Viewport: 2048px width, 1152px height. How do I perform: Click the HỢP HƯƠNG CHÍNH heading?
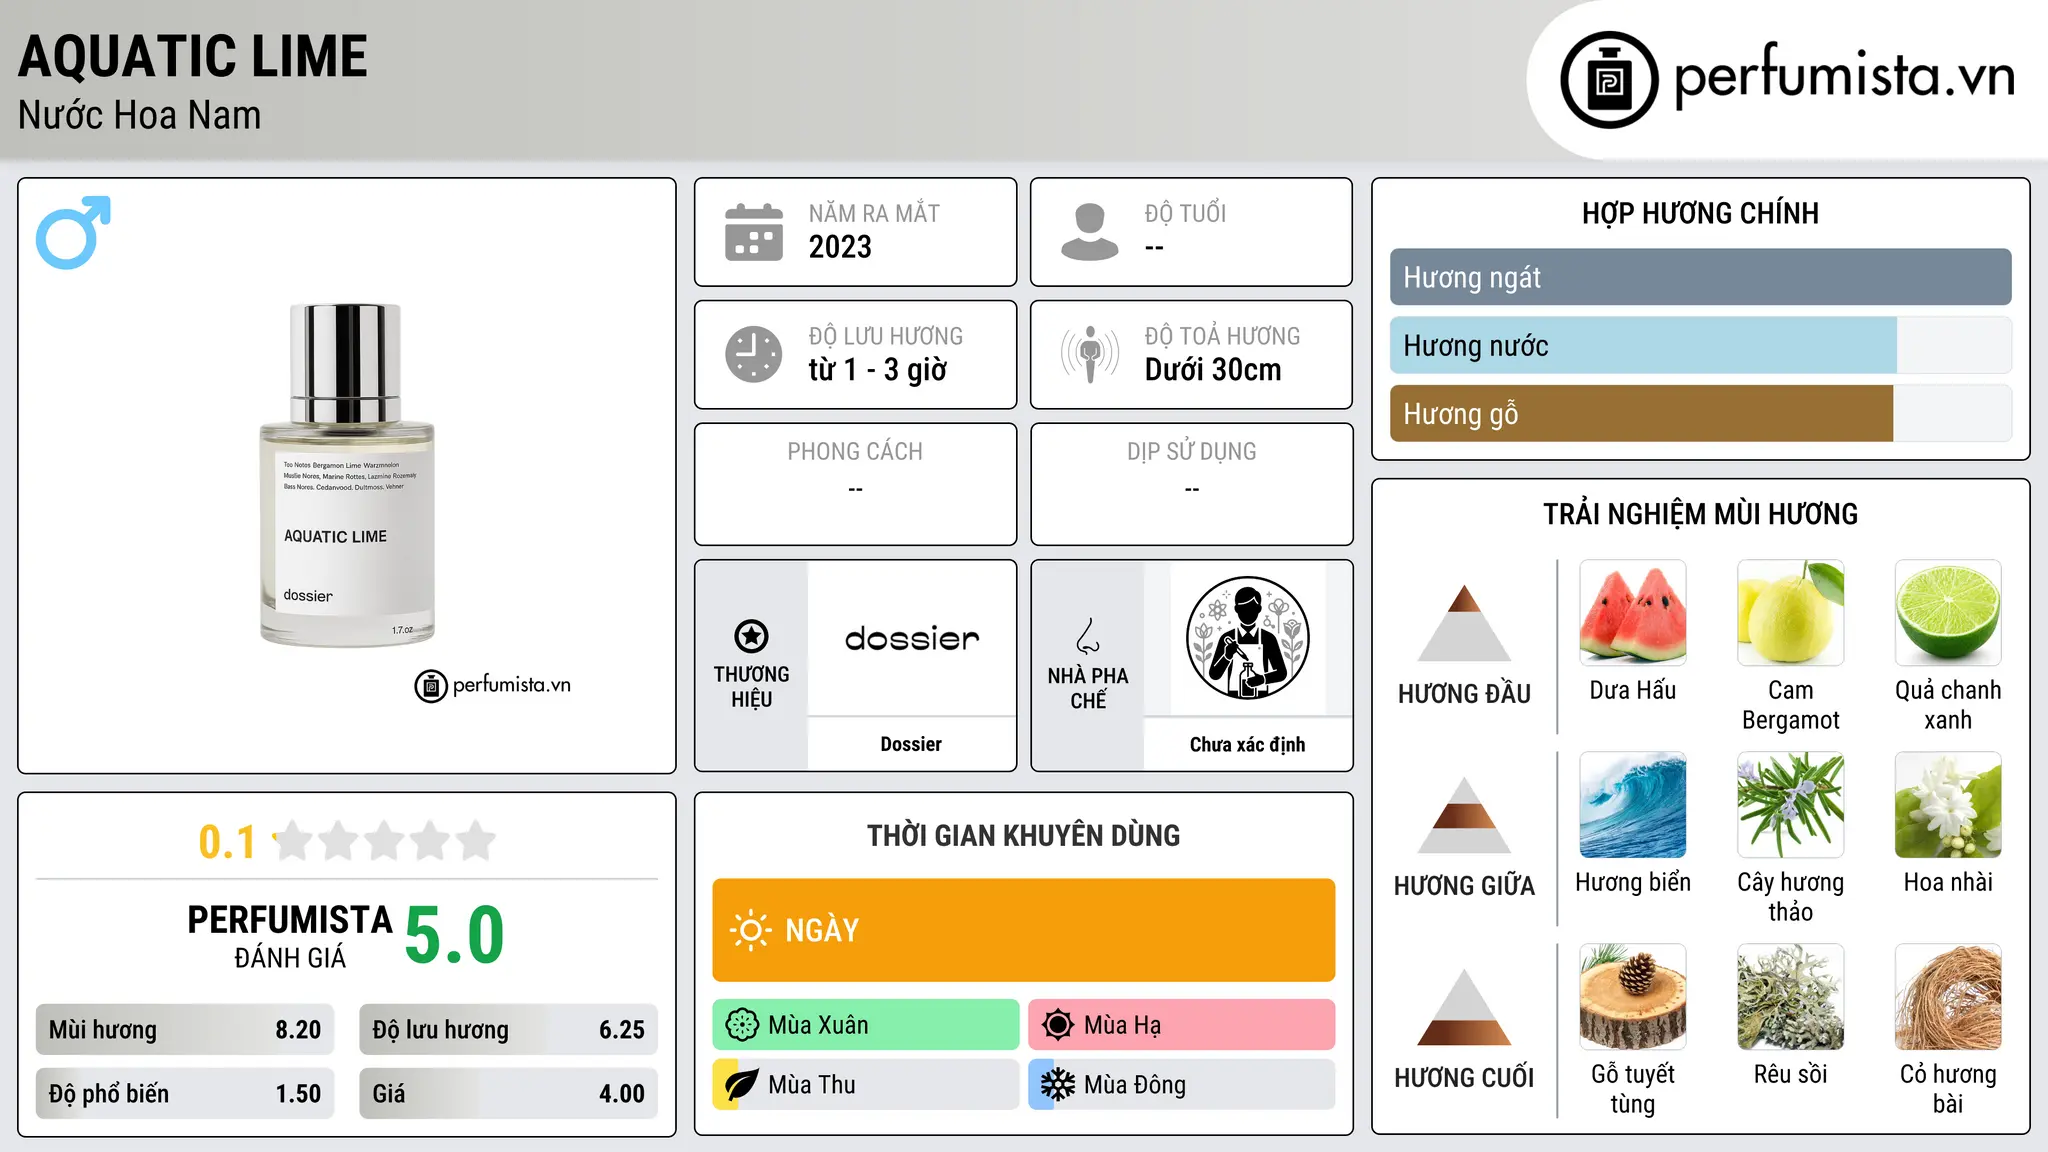click(1700, 213)
